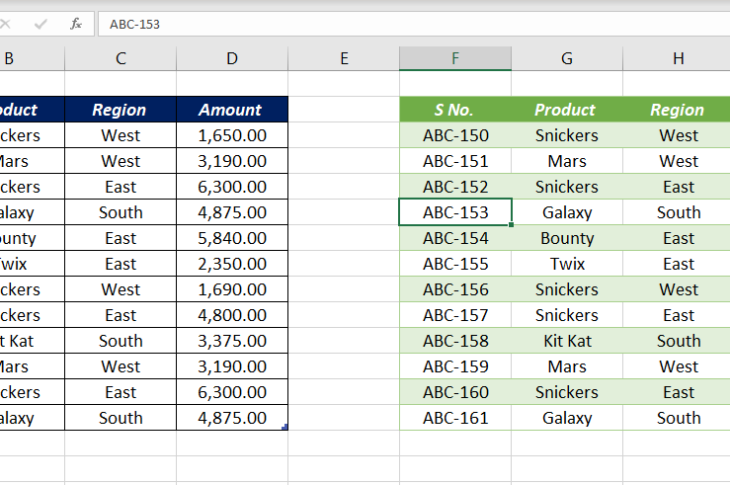Screen dimensions: 730x485
Task: Select the empty column E header
Action: pyautogui.click(x=343, y=58)
